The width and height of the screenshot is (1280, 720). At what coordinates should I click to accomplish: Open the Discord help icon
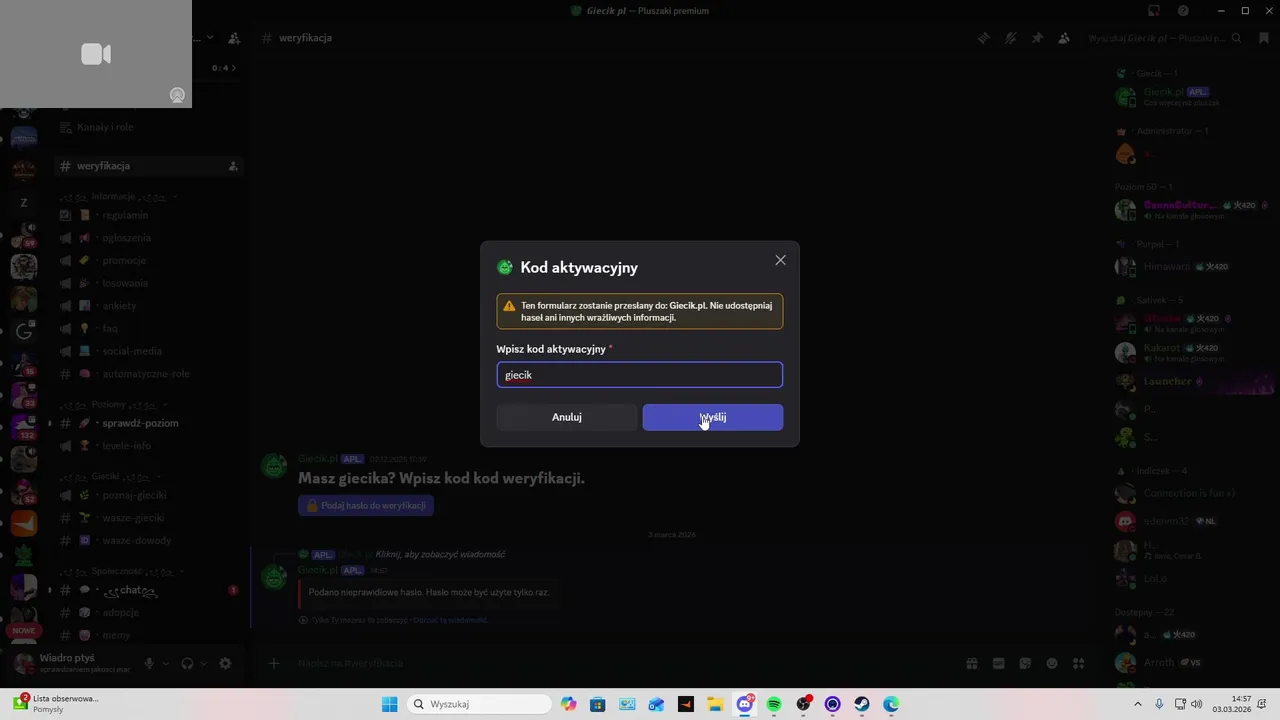click(x=1183, y=11)
